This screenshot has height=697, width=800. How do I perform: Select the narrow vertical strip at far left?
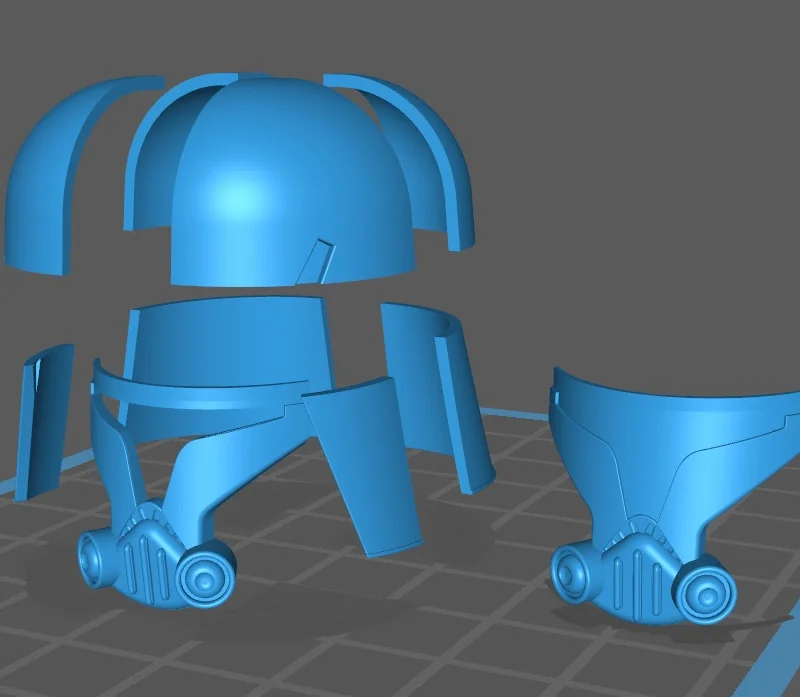tap(43, 421)
